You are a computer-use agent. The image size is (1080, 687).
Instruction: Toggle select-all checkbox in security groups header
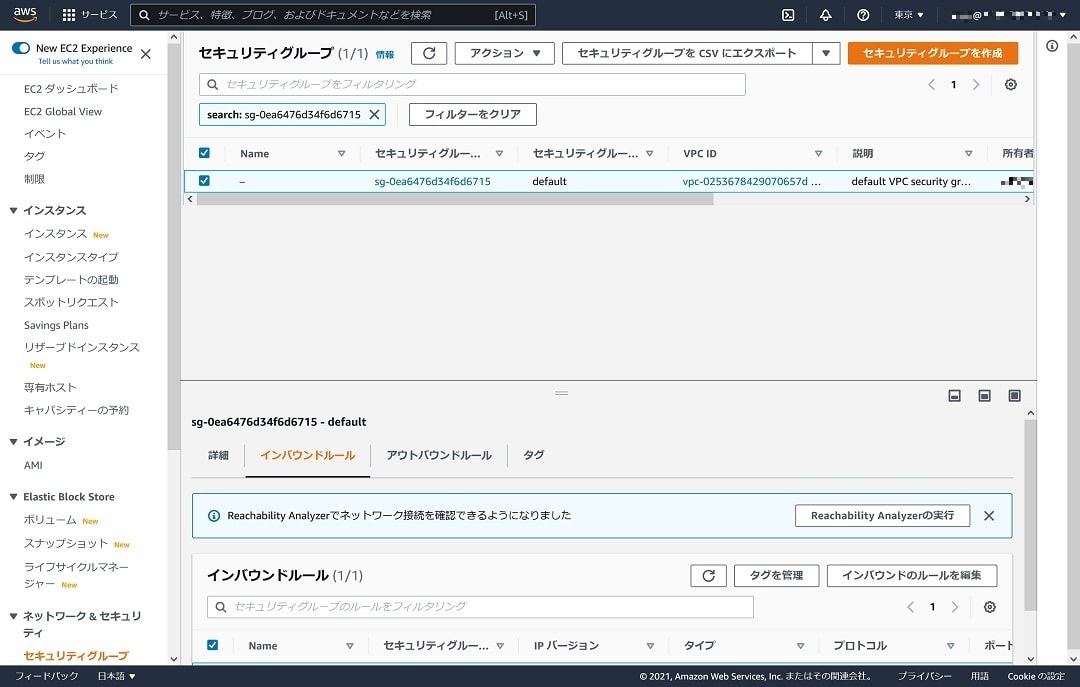coord(204,153)
